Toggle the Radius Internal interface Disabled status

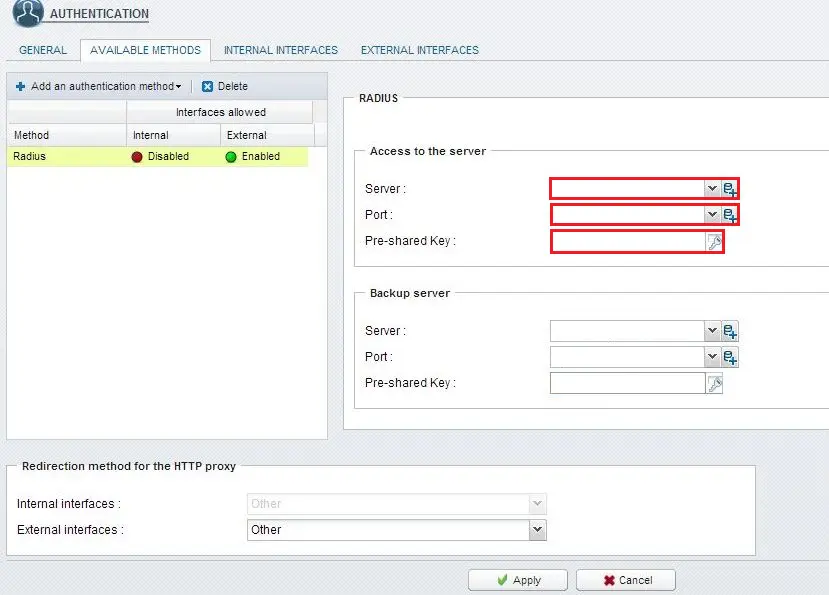160,157
